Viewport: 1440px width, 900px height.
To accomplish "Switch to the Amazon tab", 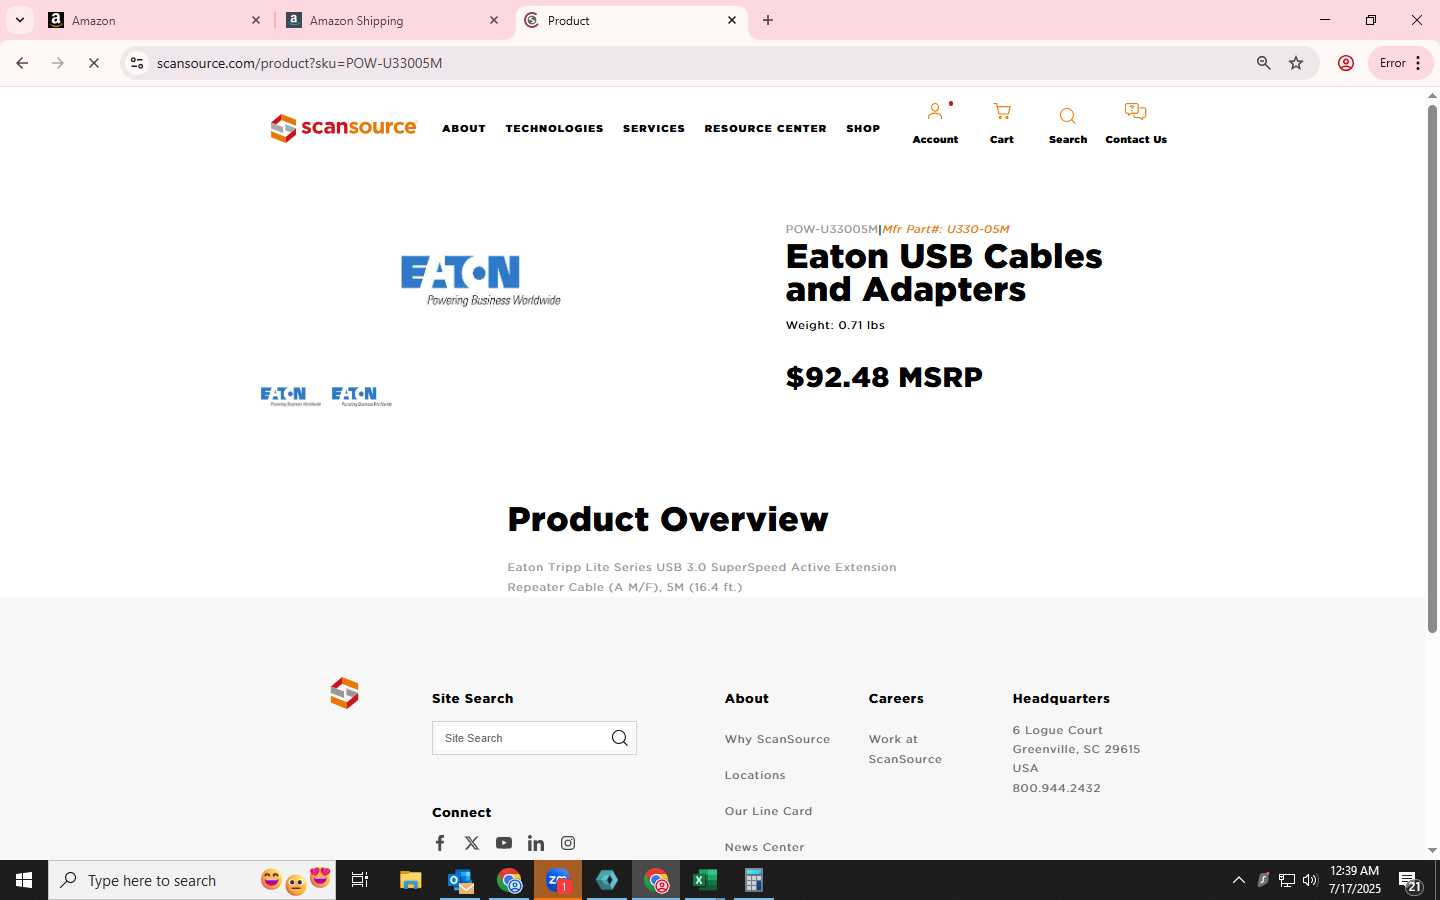I will click(155, 20).
